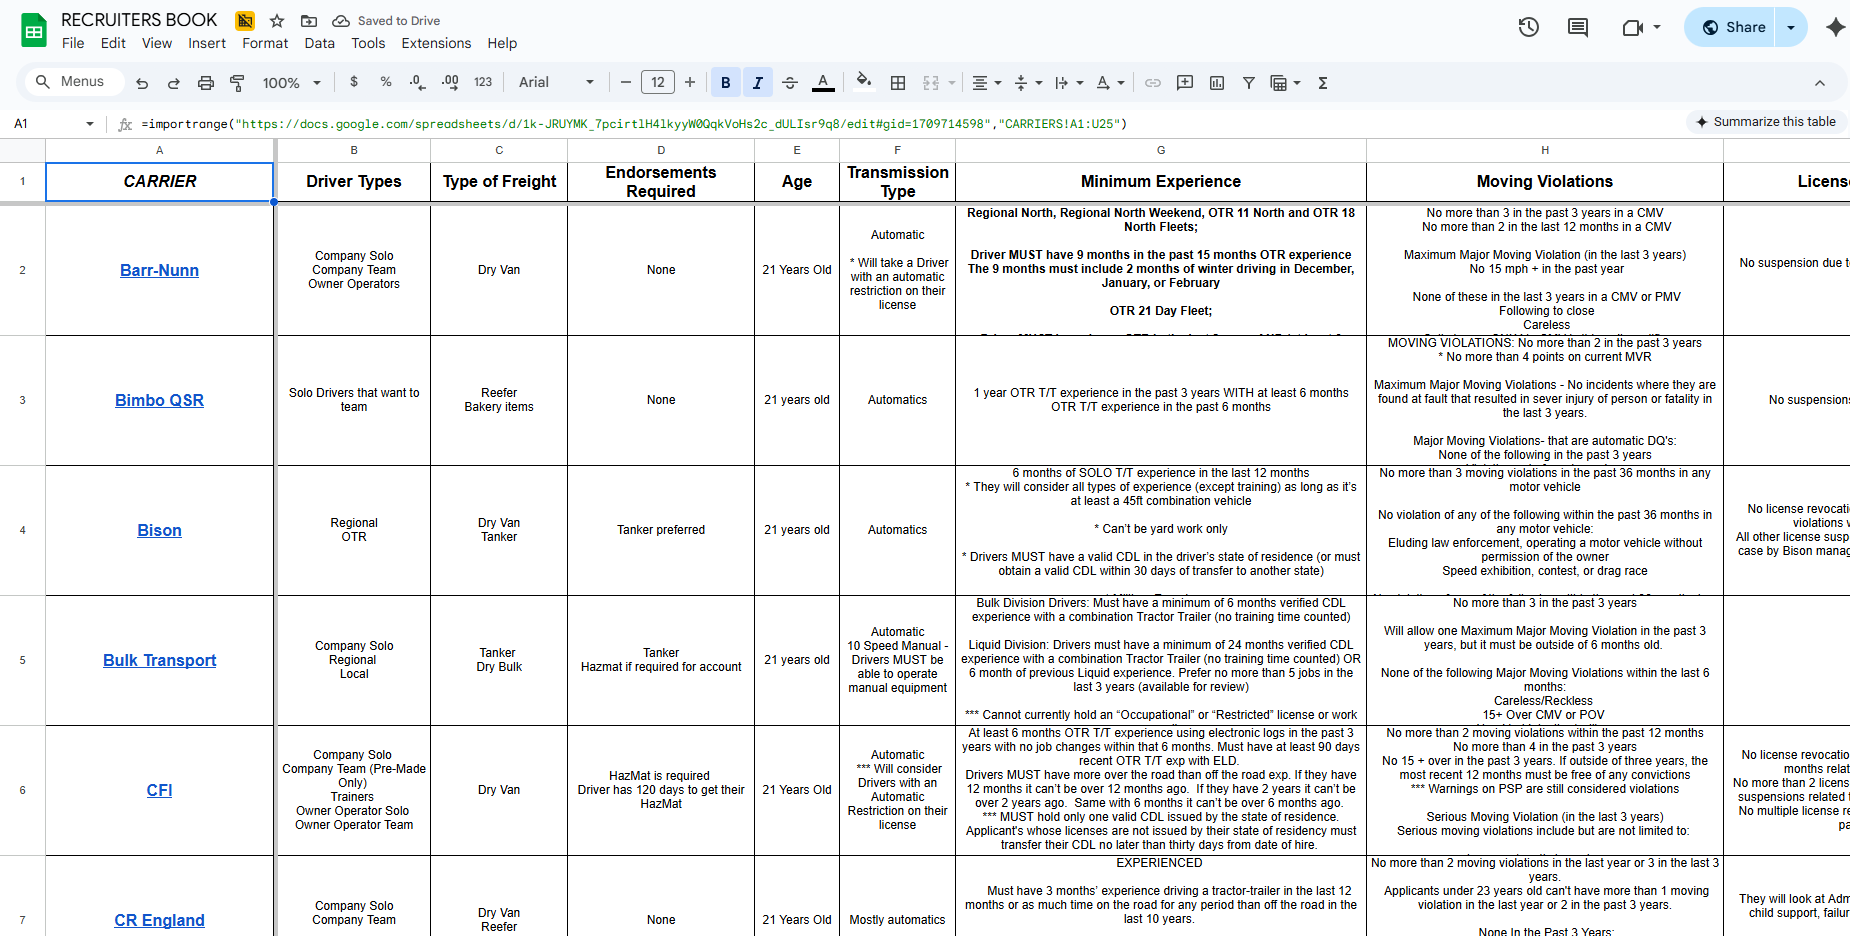This screenshot has width=1850, height=936.
Task: Open the comments panel icon
Action: (x=1578, y=27)
